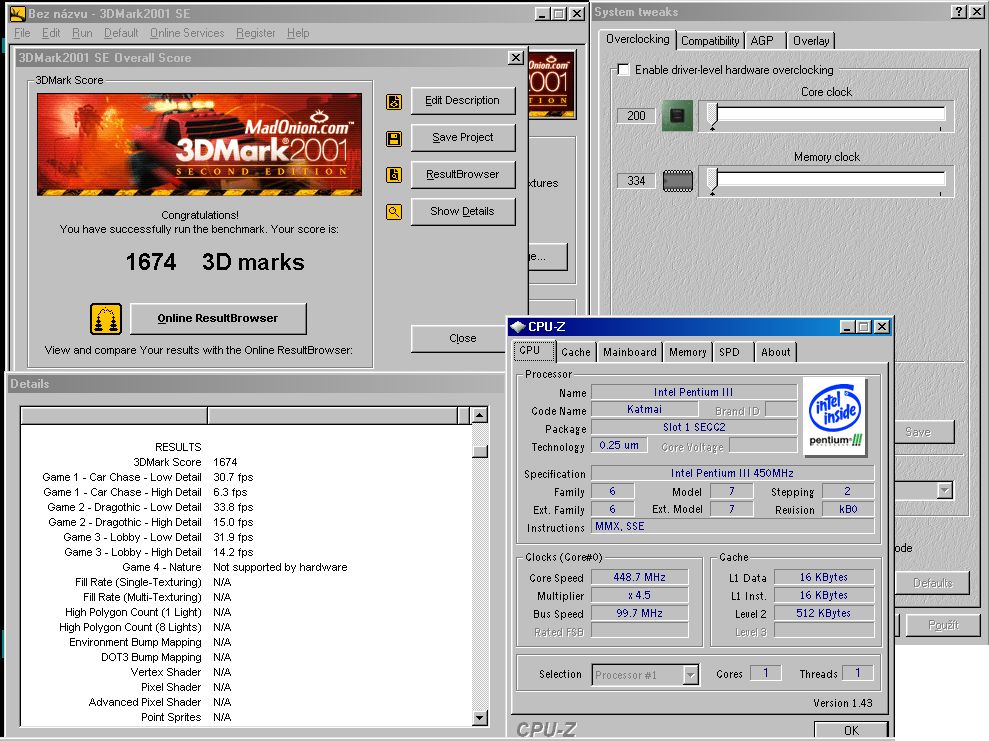Click the Close button in Overall Score dialog
Screen dimensions: 989x741
[x=459, y=339]
